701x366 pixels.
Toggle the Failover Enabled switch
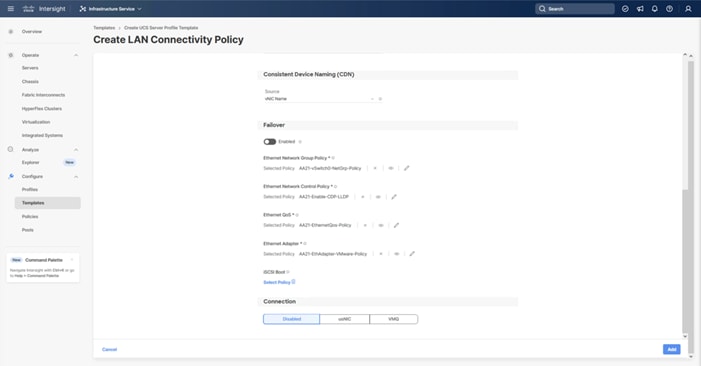270,142
